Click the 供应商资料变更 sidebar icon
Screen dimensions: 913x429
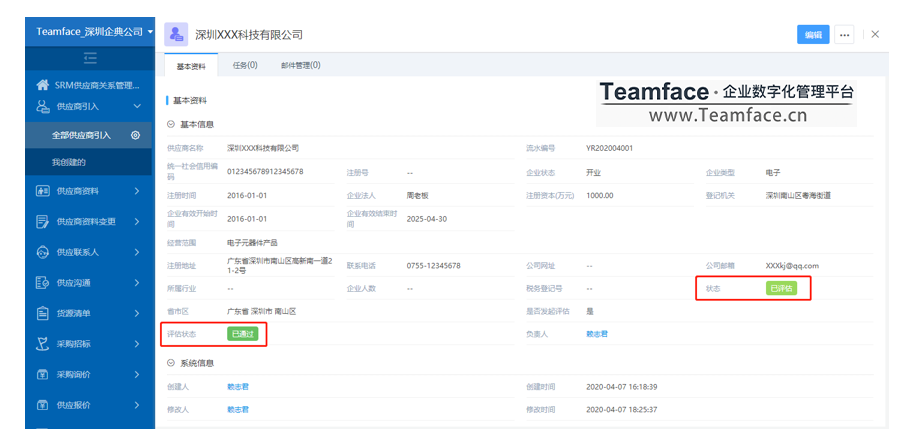43,221
